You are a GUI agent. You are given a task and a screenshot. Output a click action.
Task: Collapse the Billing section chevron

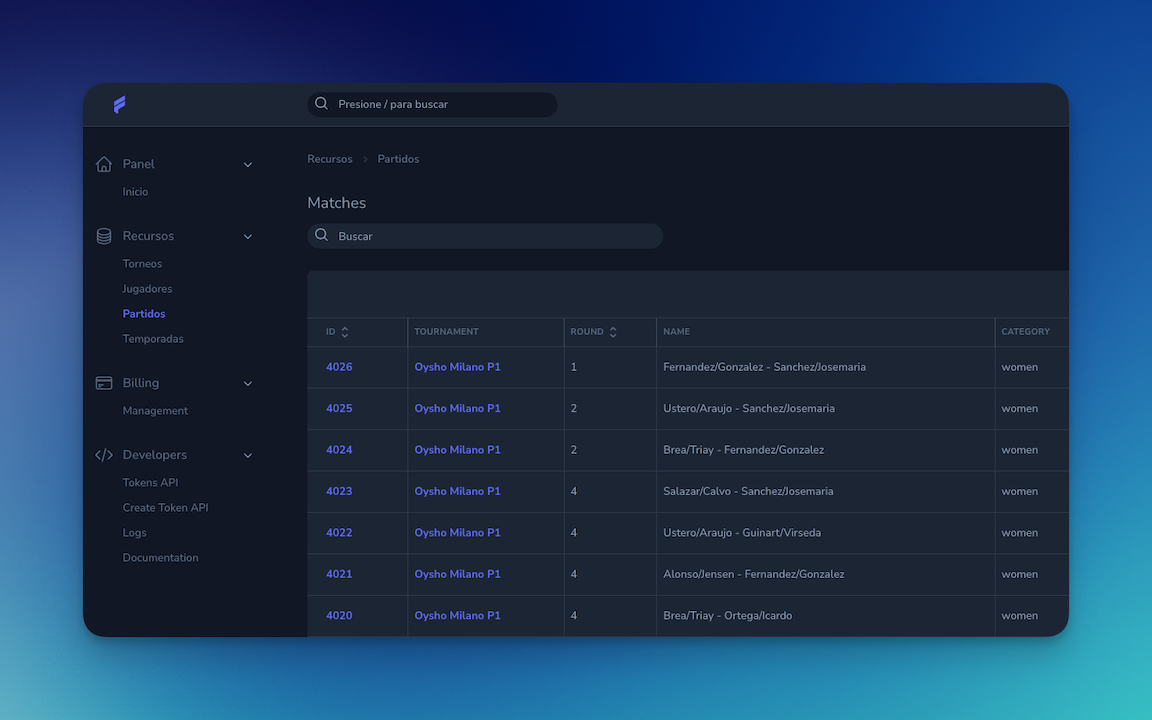247,383
